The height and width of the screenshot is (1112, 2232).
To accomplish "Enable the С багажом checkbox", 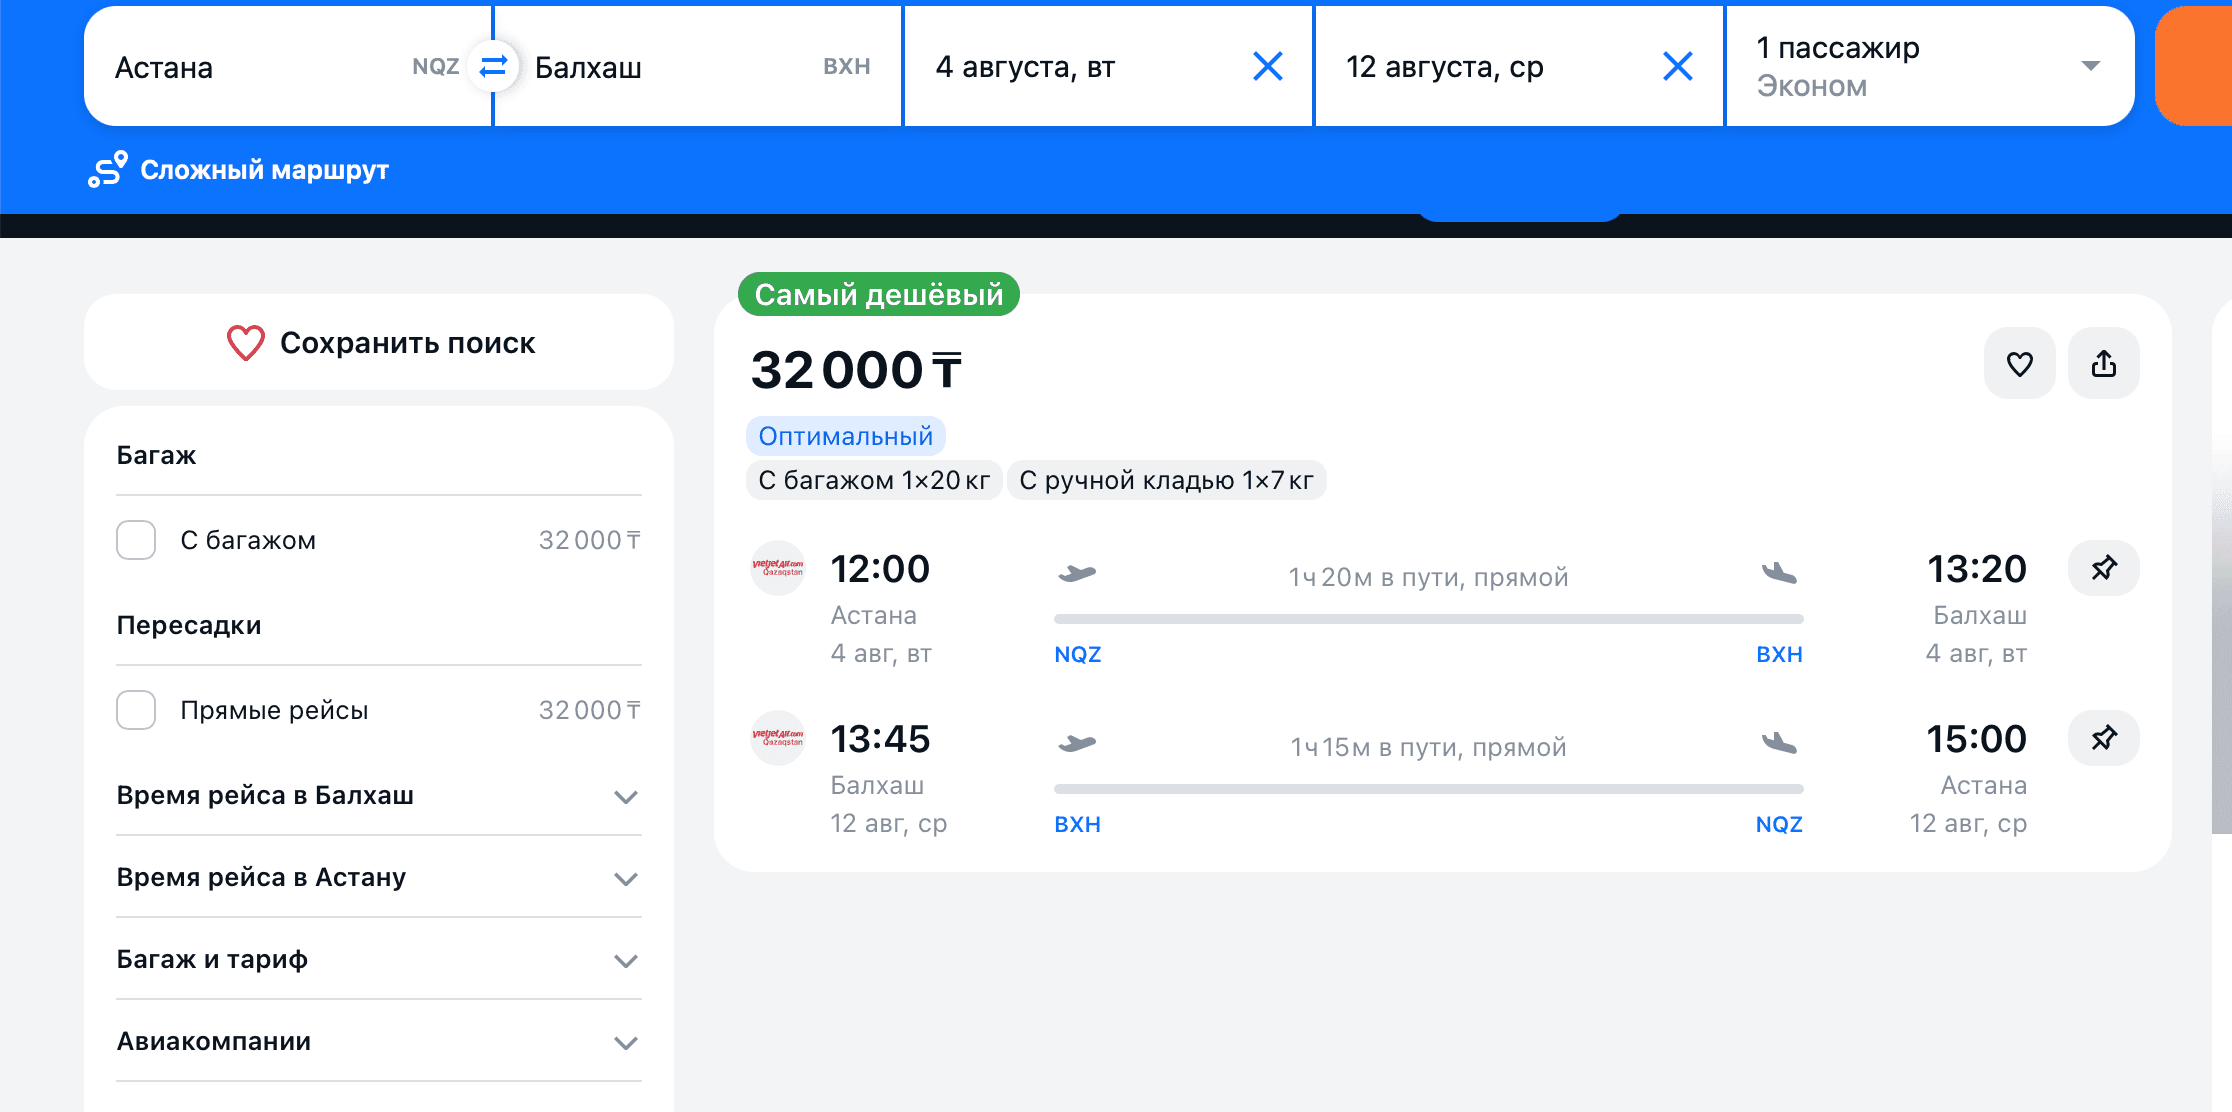I will click(x=136, y=540).
